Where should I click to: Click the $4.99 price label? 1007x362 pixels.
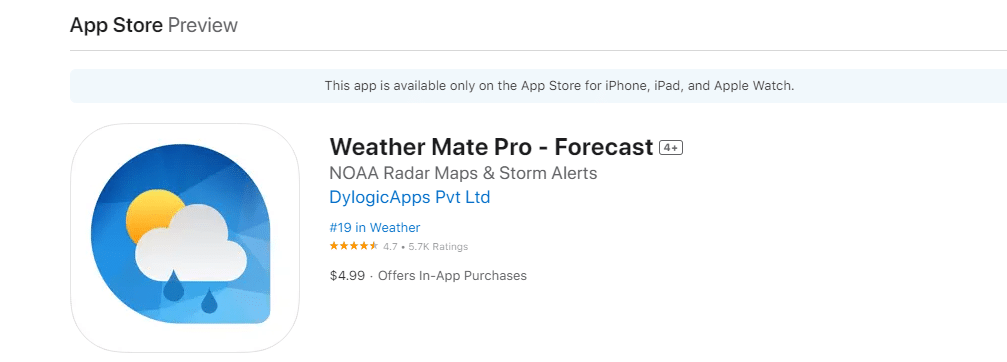click(347, 276)
